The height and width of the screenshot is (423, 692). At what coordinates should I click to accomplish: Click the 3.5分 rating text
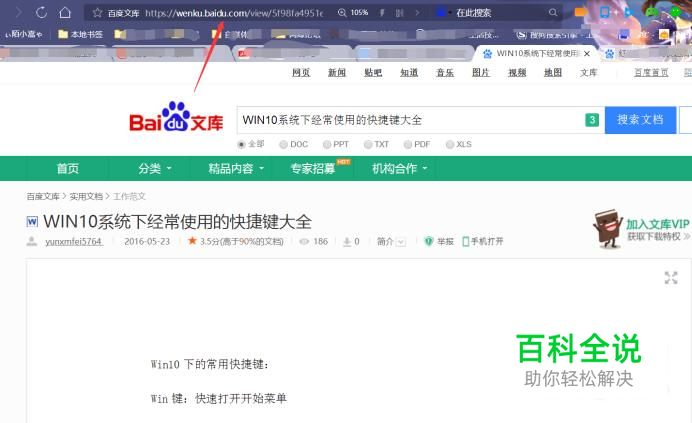[242, 242]
